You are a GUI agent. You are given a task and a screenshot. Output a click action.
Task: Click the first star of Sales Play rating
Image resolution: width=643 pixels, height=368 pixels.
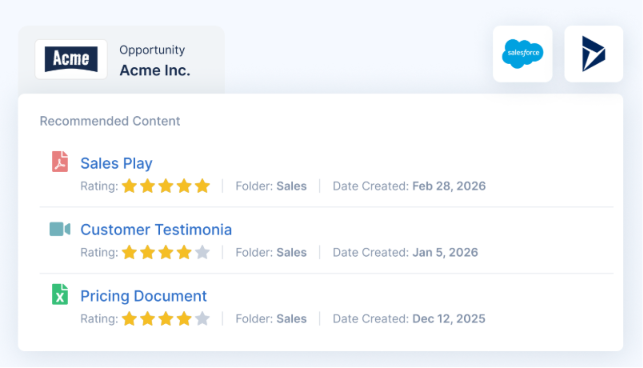pos(129,186)
